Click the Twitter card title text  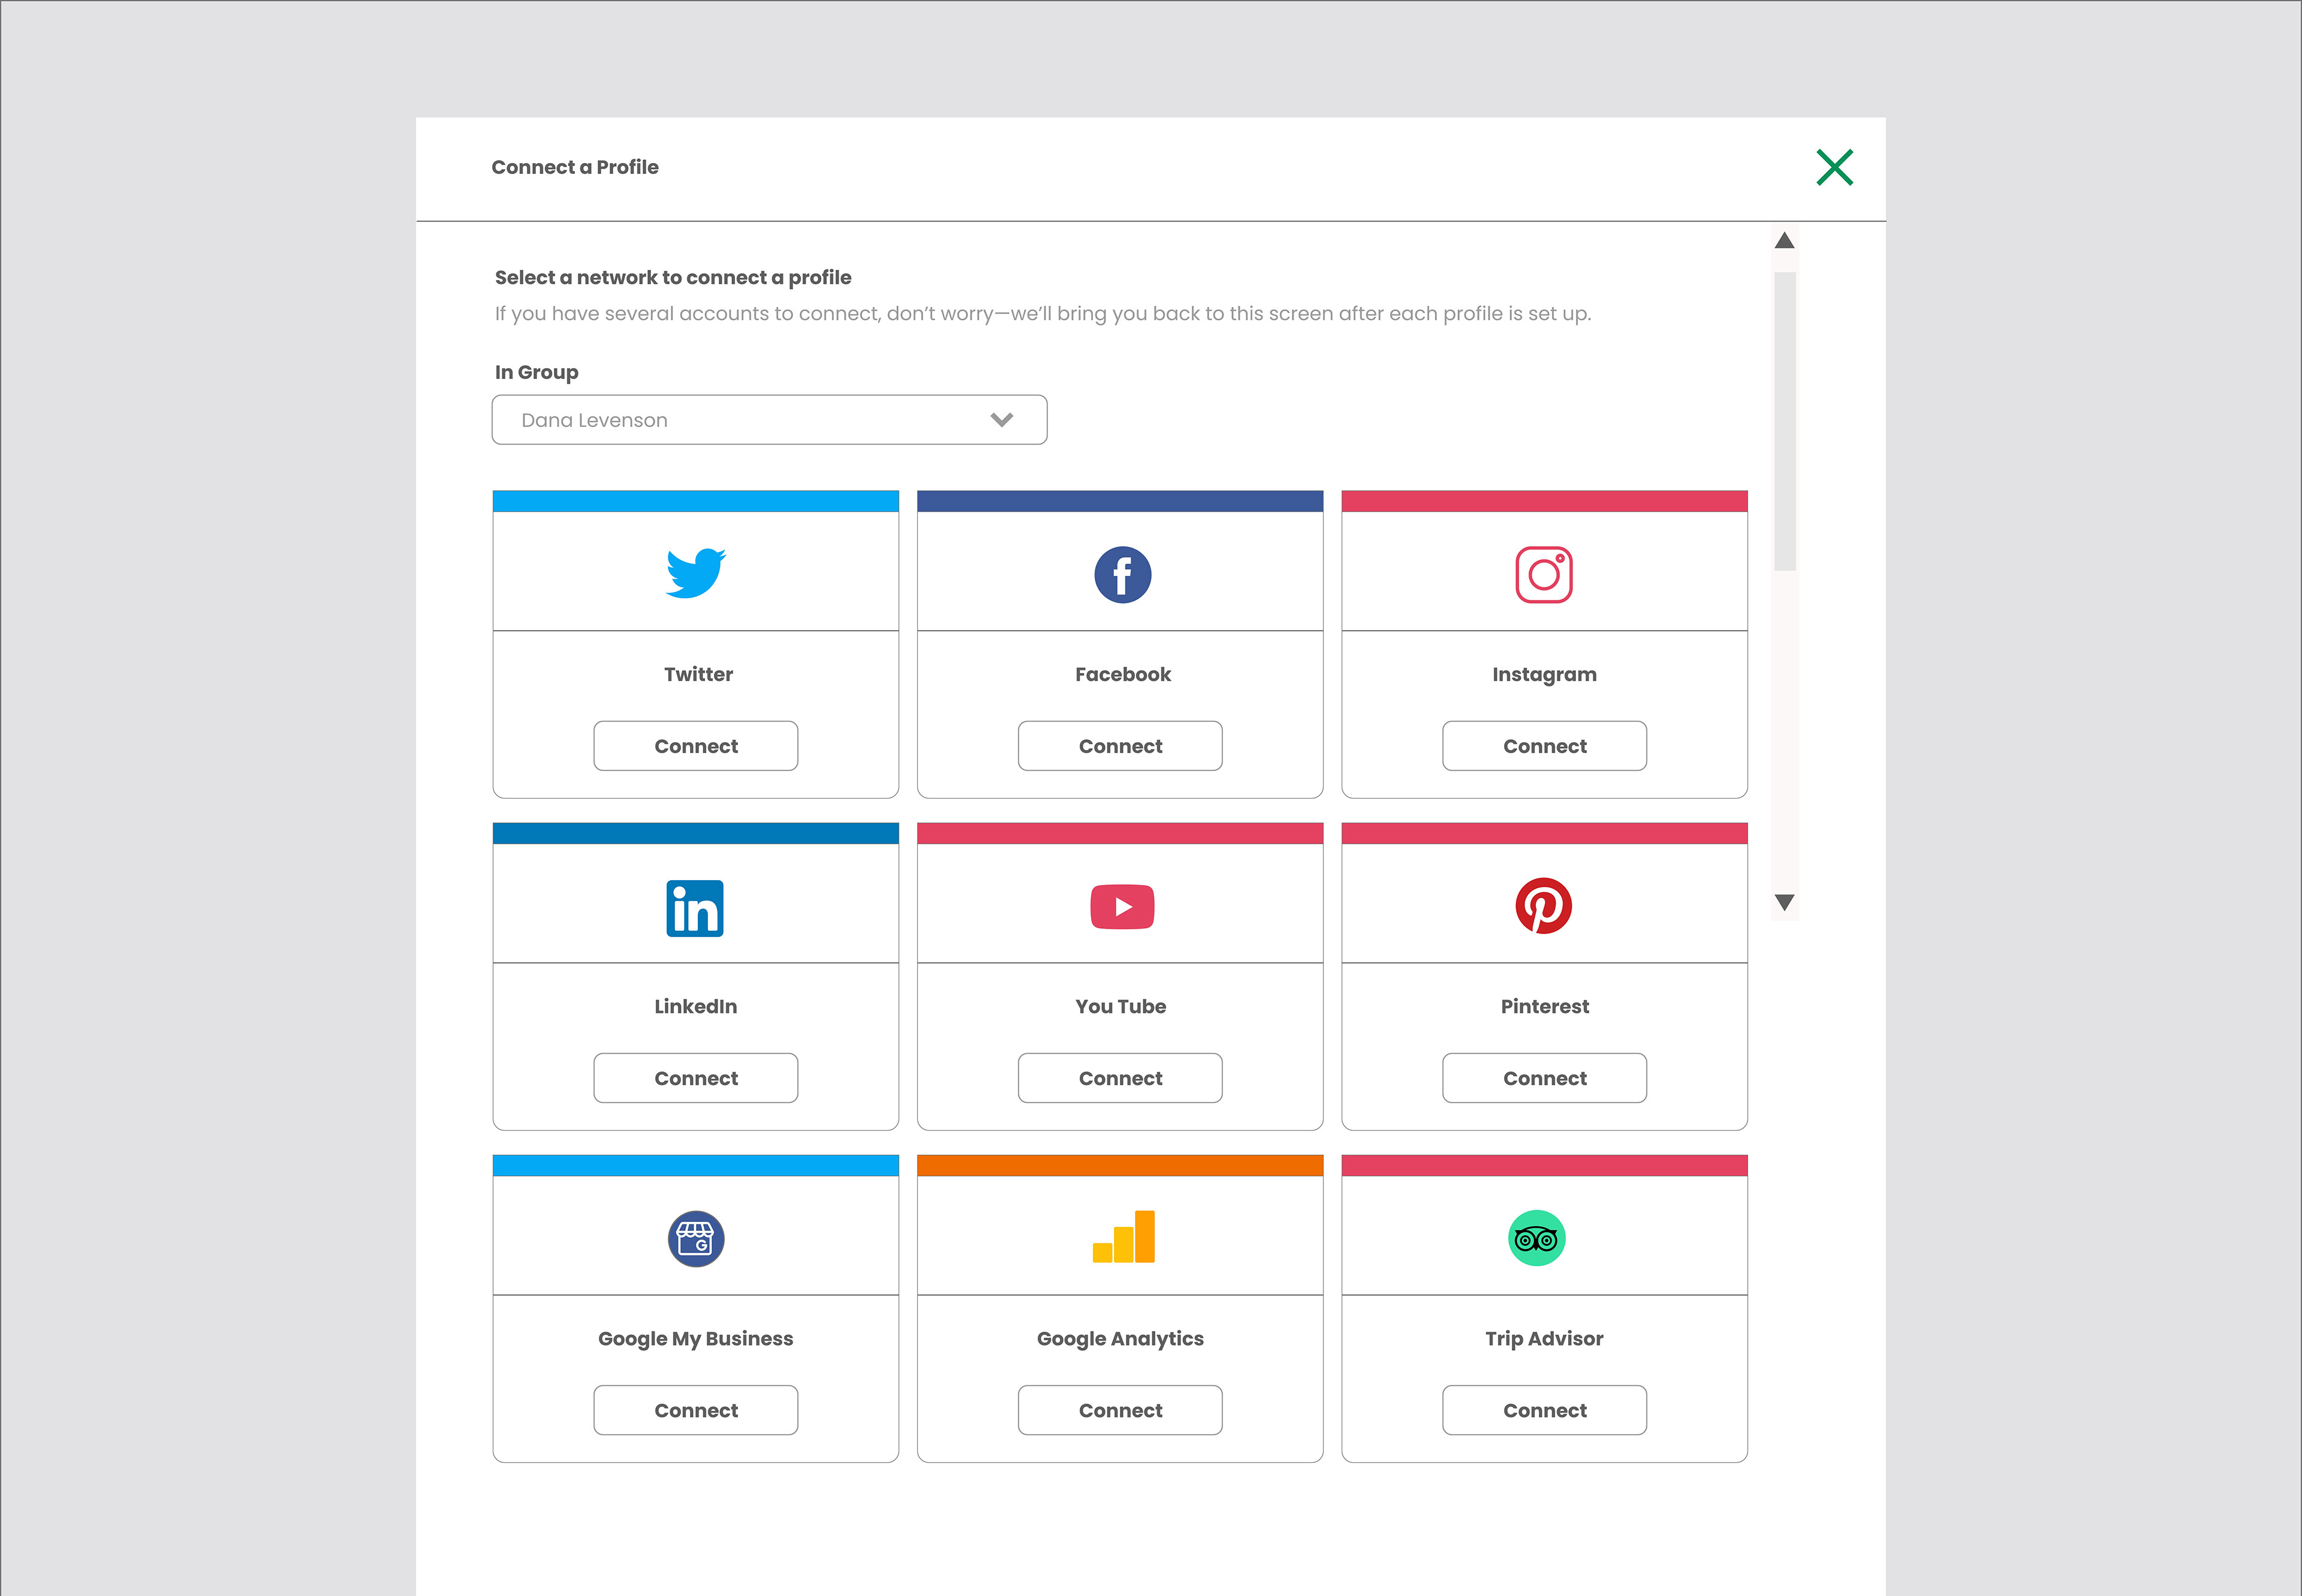pos(698,674)
